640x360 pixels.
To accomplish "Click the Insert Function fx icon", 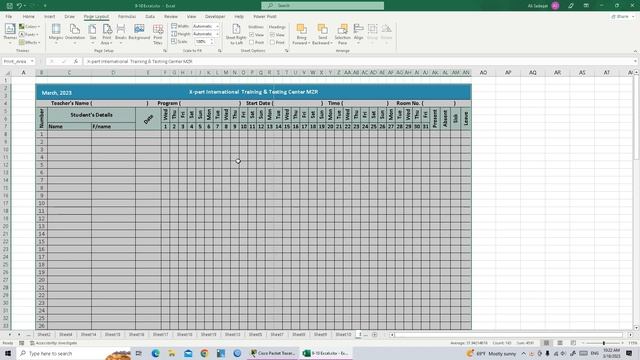I will point(76,61).
